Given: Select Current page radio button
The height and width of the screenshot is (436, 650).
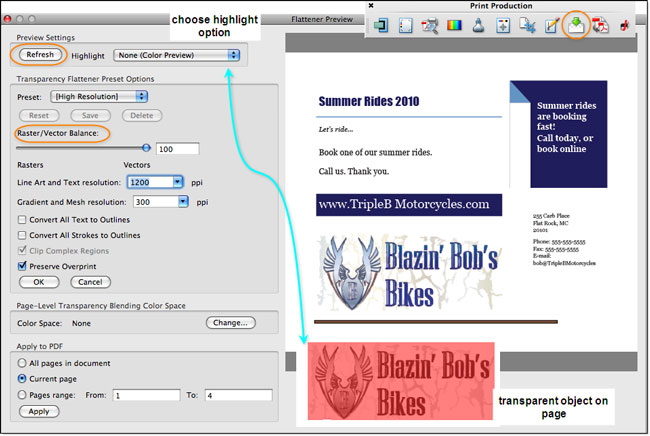Looking at the screenshot, I should pyautogui.click(x=22, y=379).
